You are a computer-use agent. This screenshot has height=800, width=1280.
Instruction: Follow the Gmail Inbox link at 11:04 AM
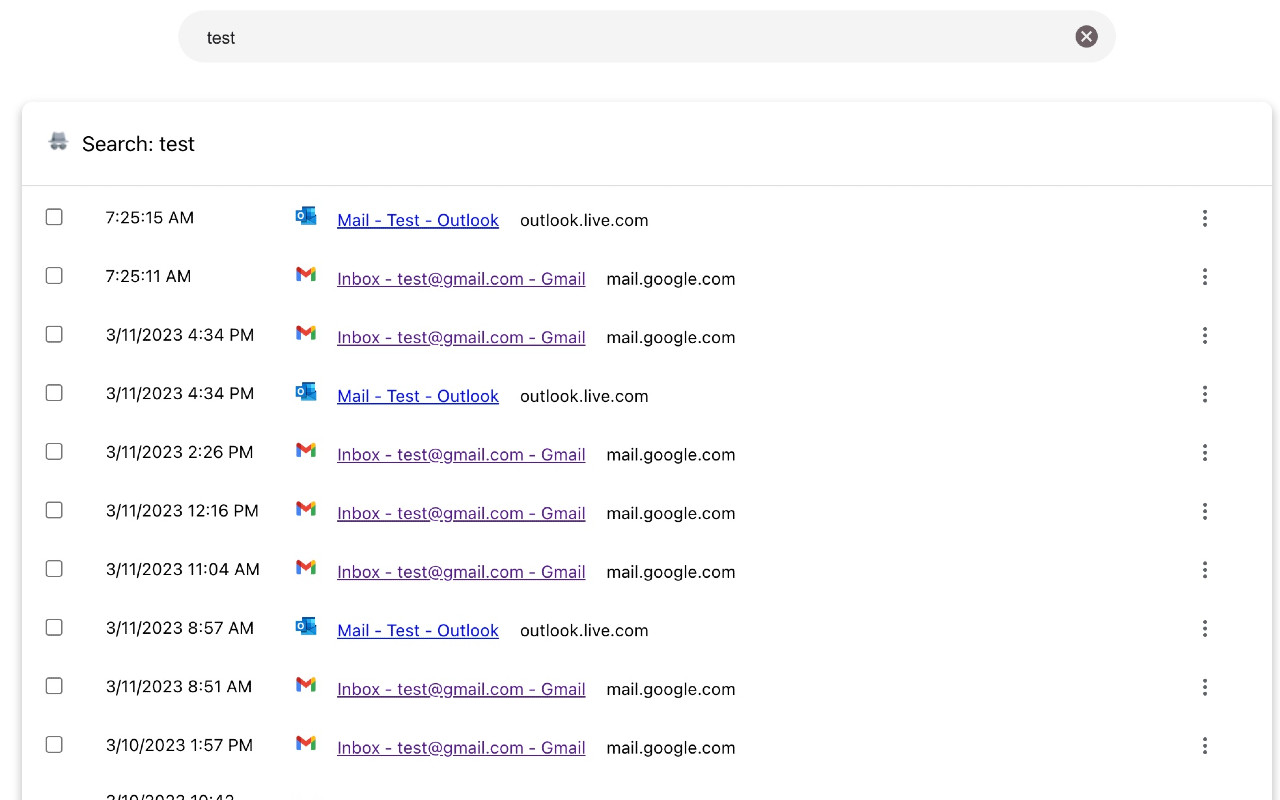(461, 572)
